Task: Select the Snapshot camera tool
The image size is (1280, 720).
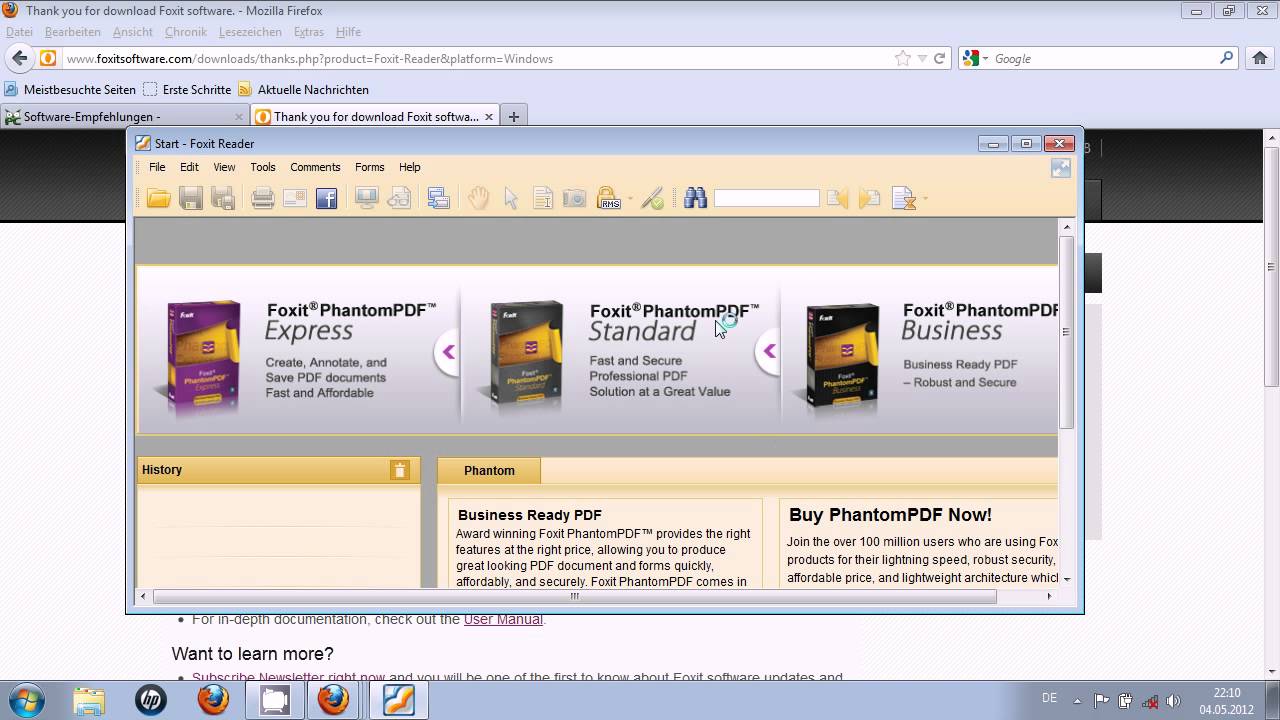Action: click(575, 198)
